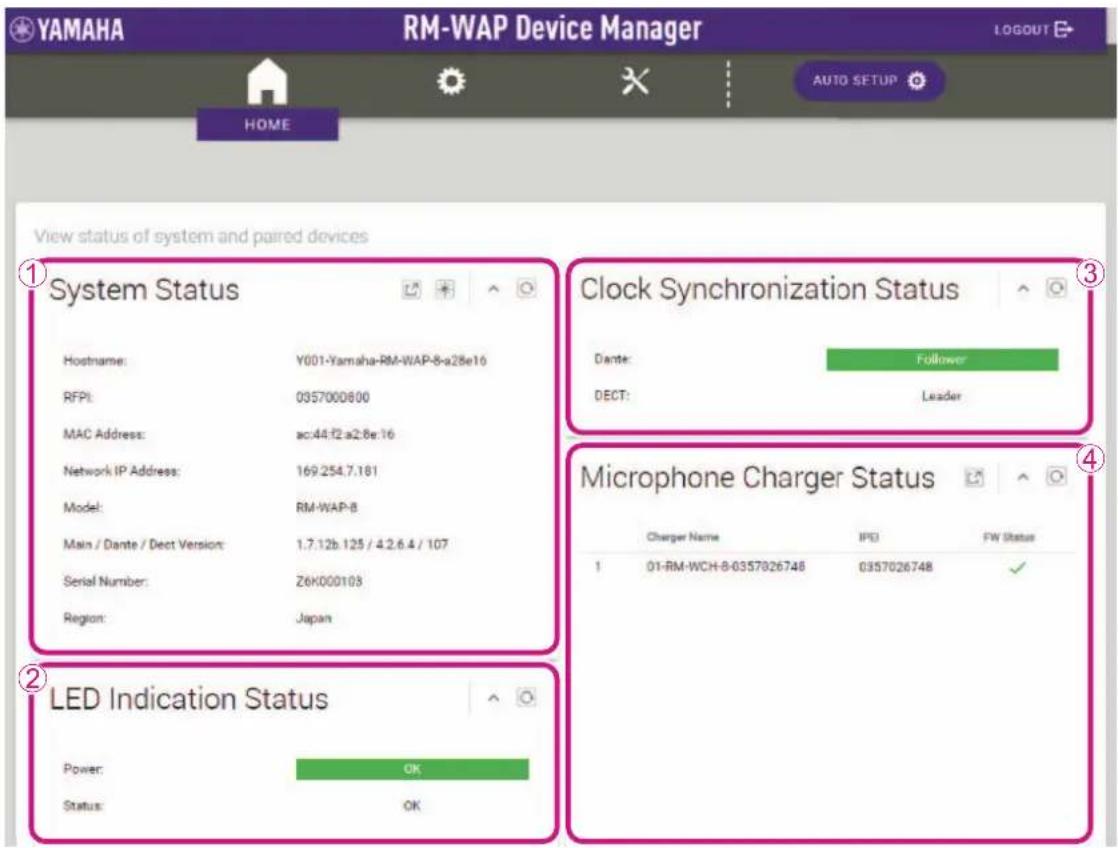The image size is (1118, 848).
Task: Refresh the Clock Synchronization Status panel
Action: click(x=1056, y=288)
